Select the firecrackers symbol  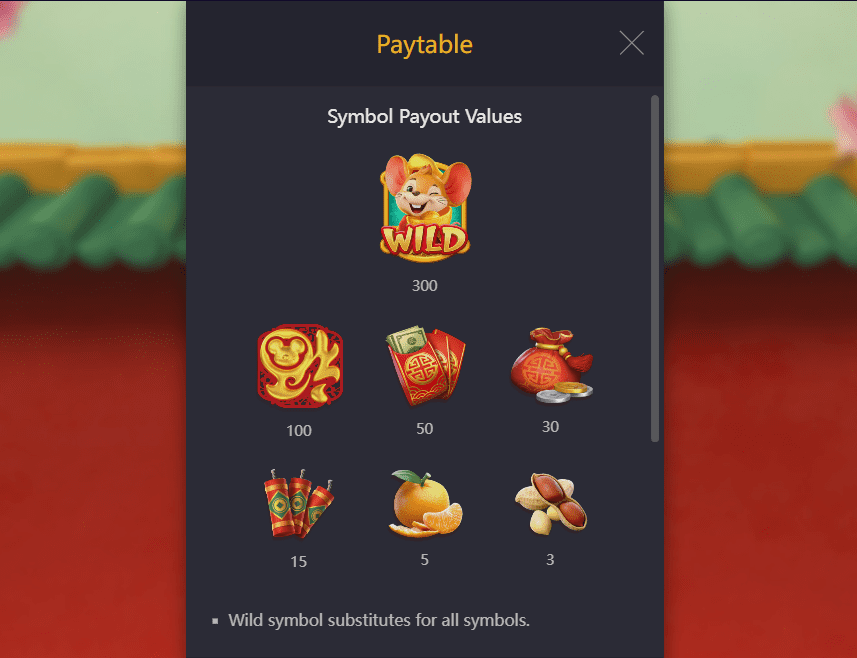tap(298, 504)
